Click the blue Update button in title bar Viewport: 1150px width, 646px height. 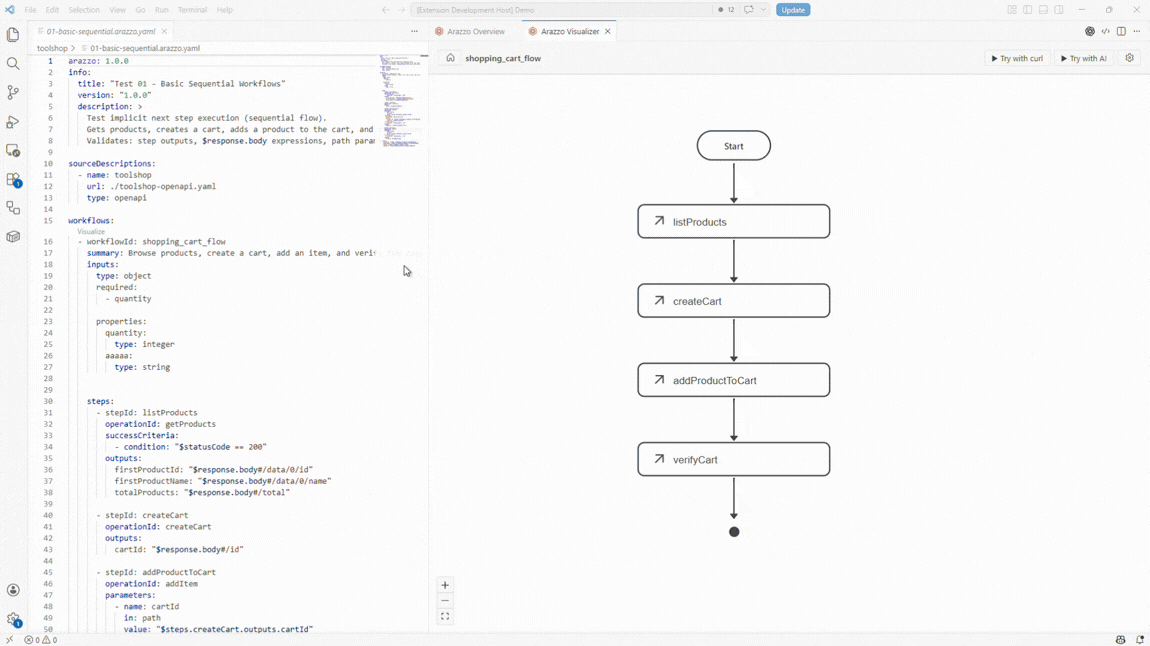pos(793,10)
